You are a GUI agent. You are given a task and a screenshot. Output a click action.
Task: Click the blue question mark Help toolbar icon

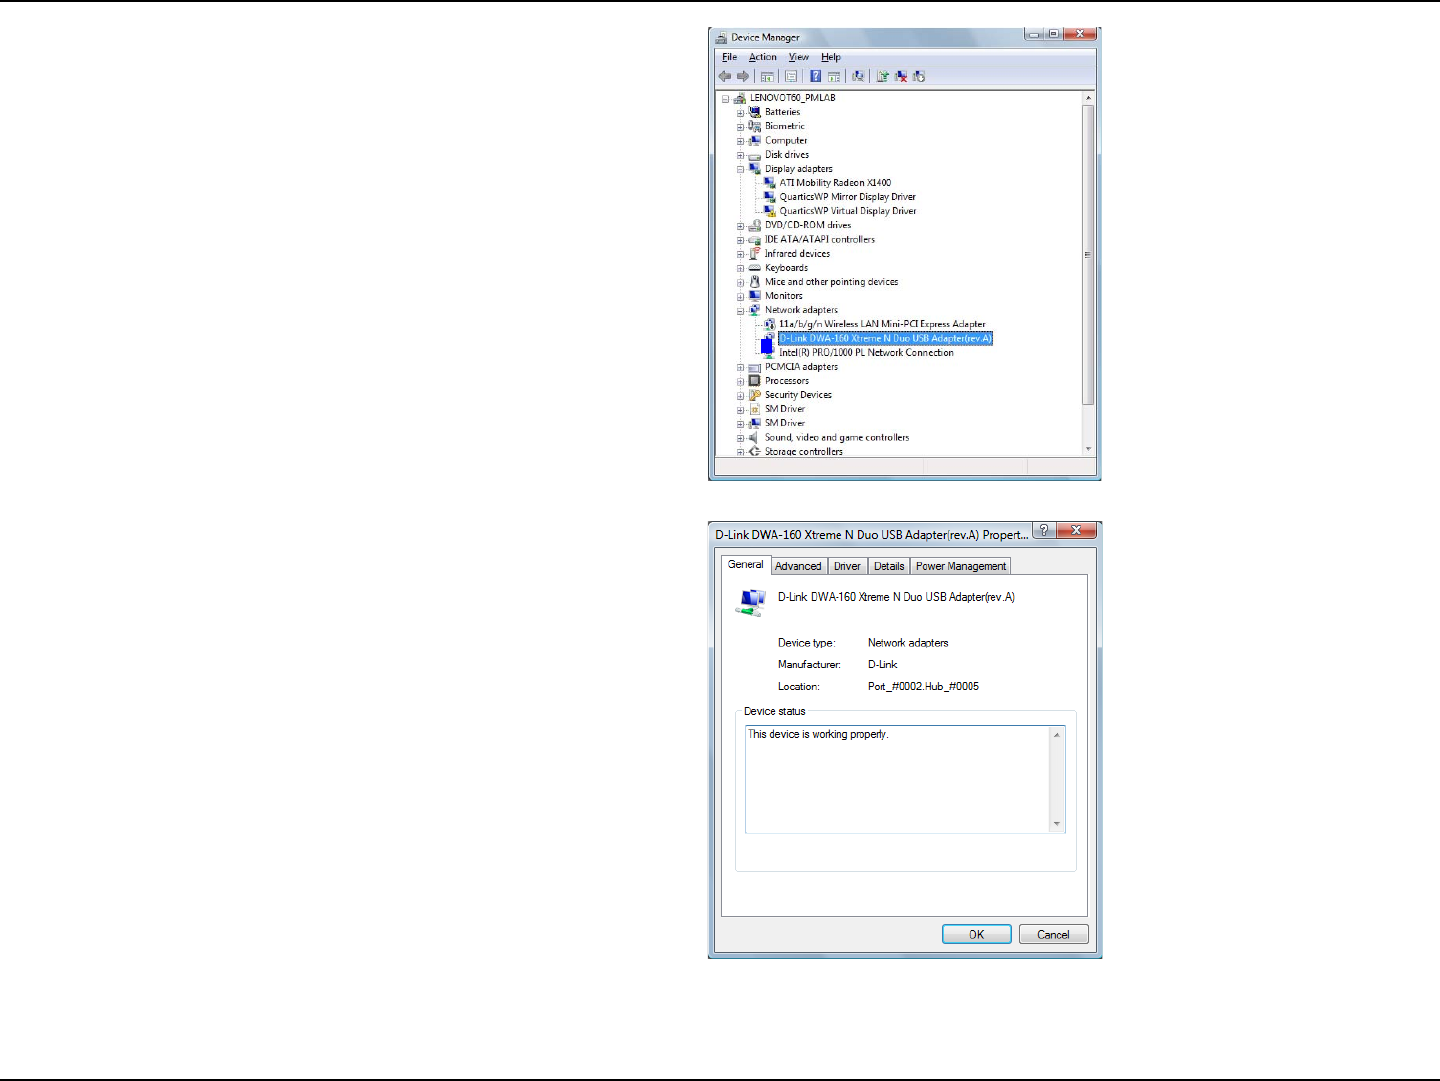tap(815, 76)
